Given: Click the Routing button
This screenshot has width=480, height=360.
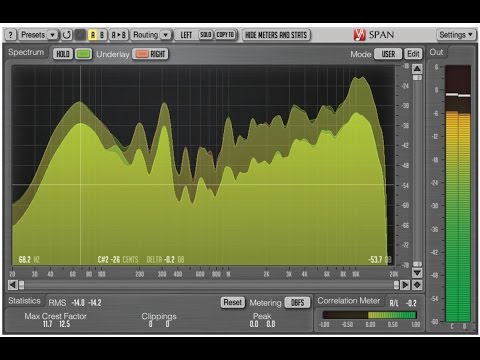Looking at the screenshot, I should pyautogui.click(x=146, y=35).
